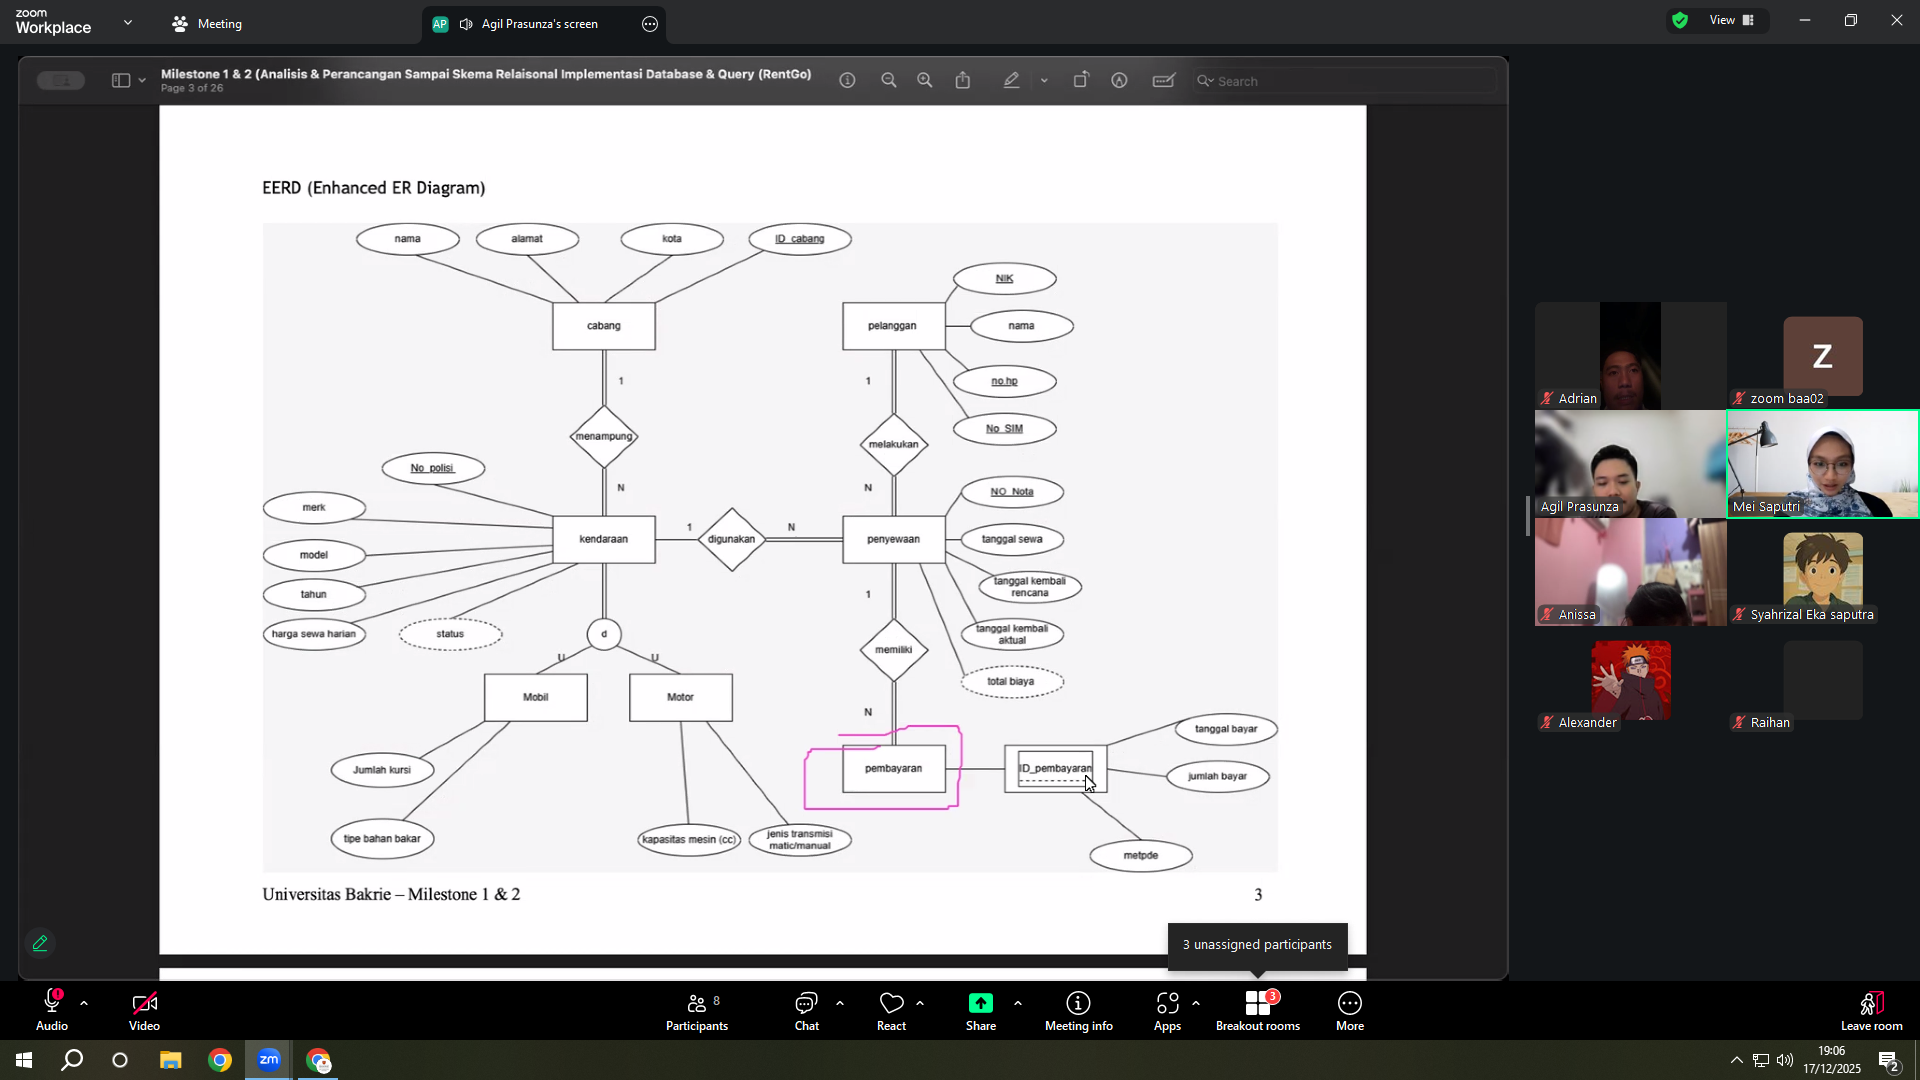Screen dimensions: 1920x1080
Task: Click the 'pelanggan' entity box
Action: pyautogui.click(x=893, y=326)
